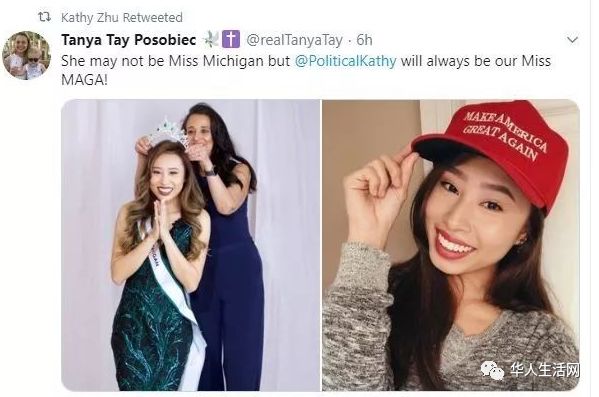Image resolution: width=599 pixels, height=397 pixels.
Task: Click the white sash in the pageant photo
Action: tap(173, 292)
